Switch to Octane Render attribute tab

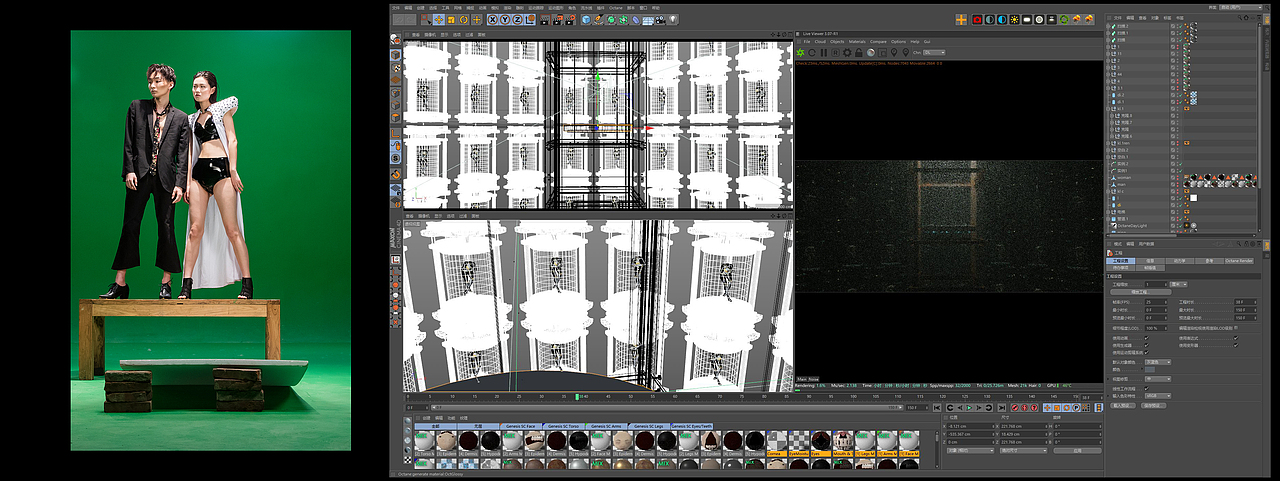click(1237, 260)
